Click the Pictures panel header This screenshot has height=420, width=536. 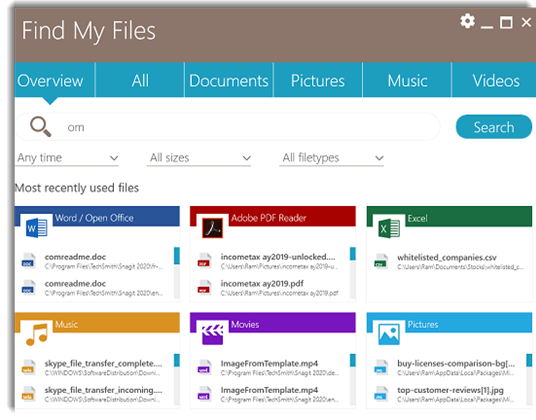[449, 322]
